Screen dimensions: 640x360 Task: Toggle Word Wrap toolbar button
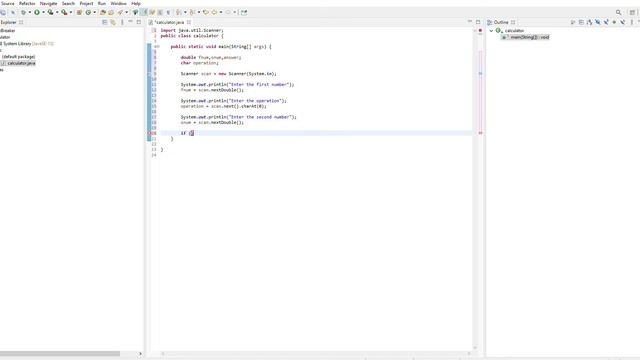point(152,12)
